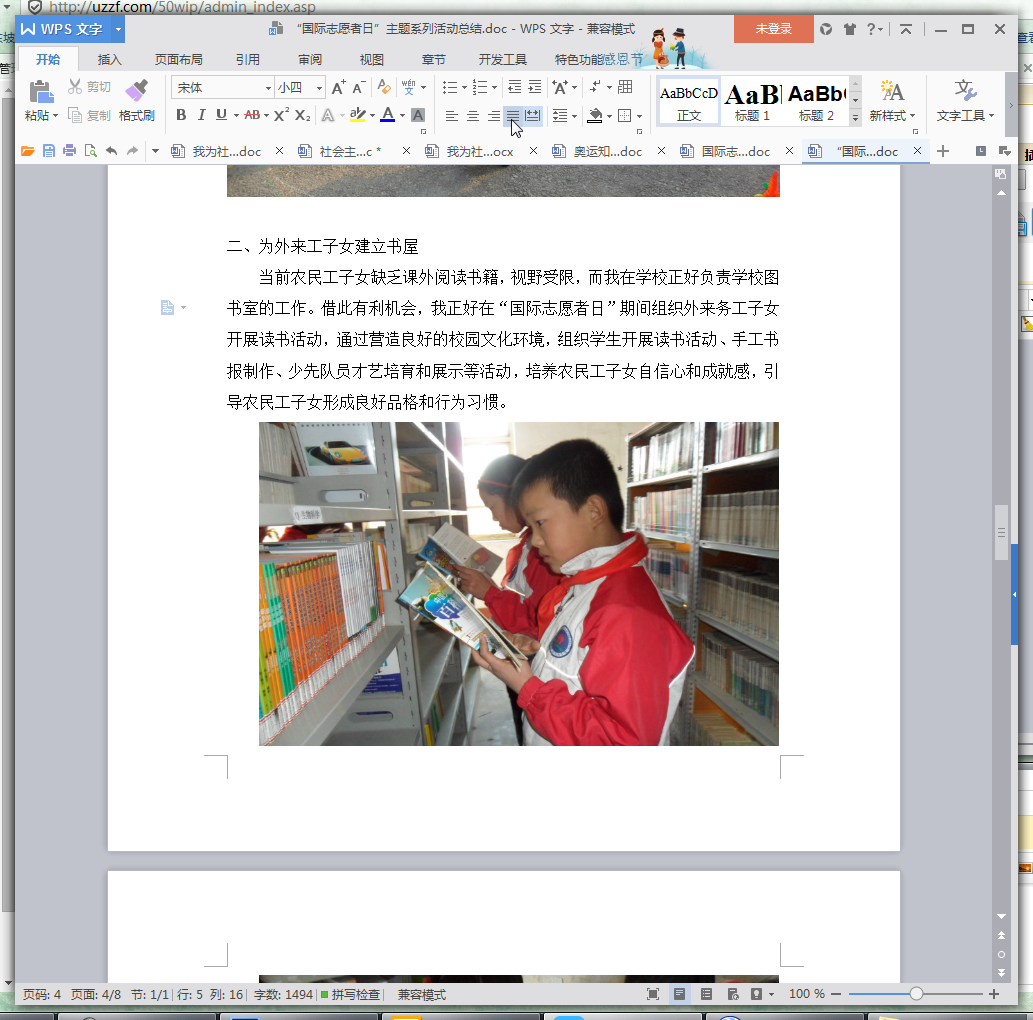Click the text tools (文字工具) icon
This screenshot has height=1020, width=1033.
point(965,91)
